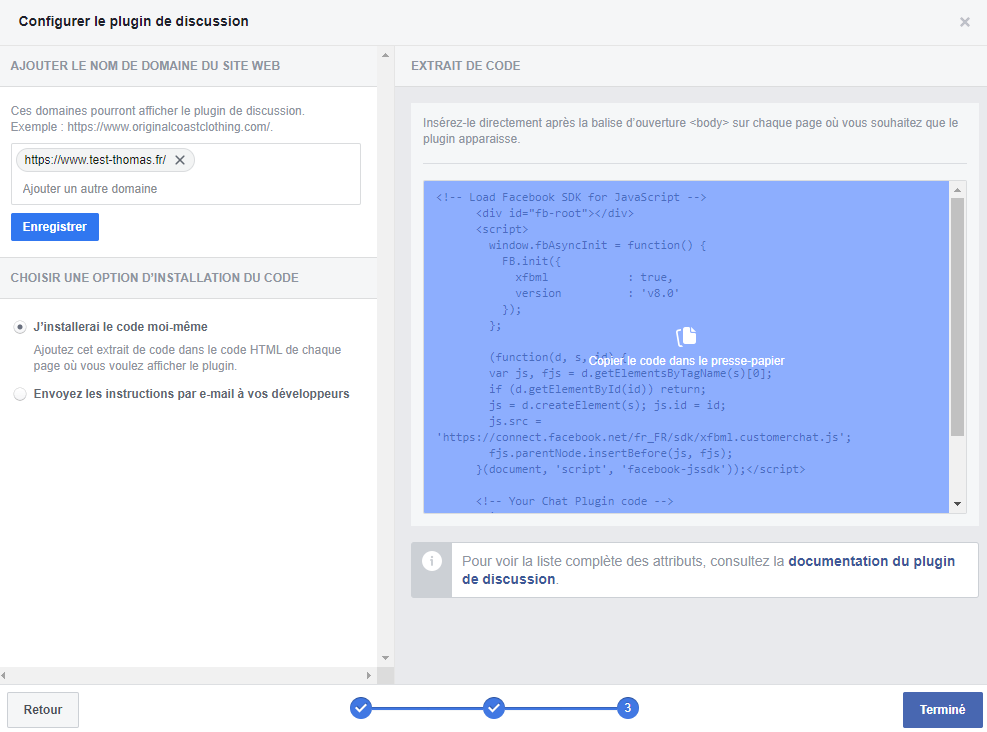Focus the 'Ajouter un autre domaine' field
This screenshot has height=732, width=987.
[x=186, y=189]
